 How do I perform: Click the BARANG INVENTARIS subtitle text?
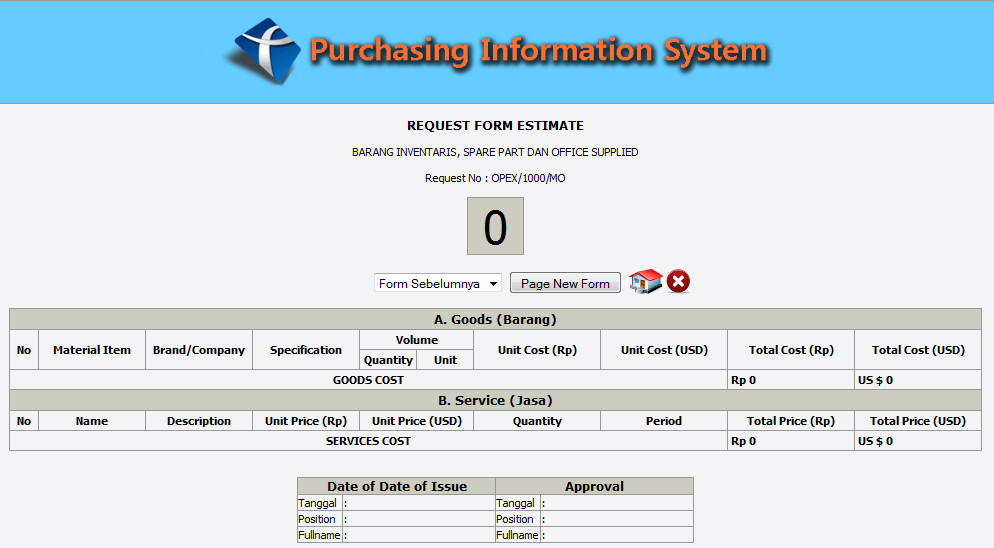coord(495,152)
